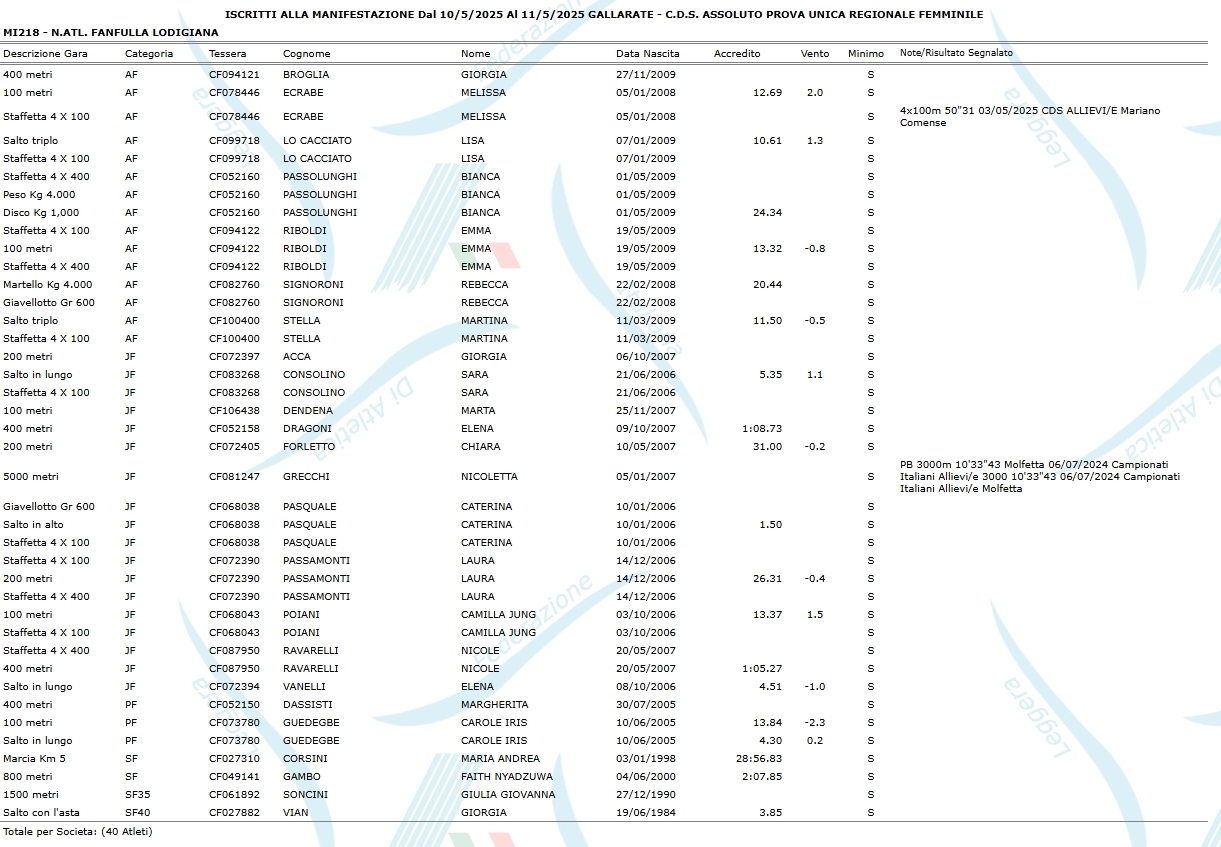The height and width of the screenshot is (847, 1221).
Task: Click the wind value '-0.8'
Action: tap(815, 249)
